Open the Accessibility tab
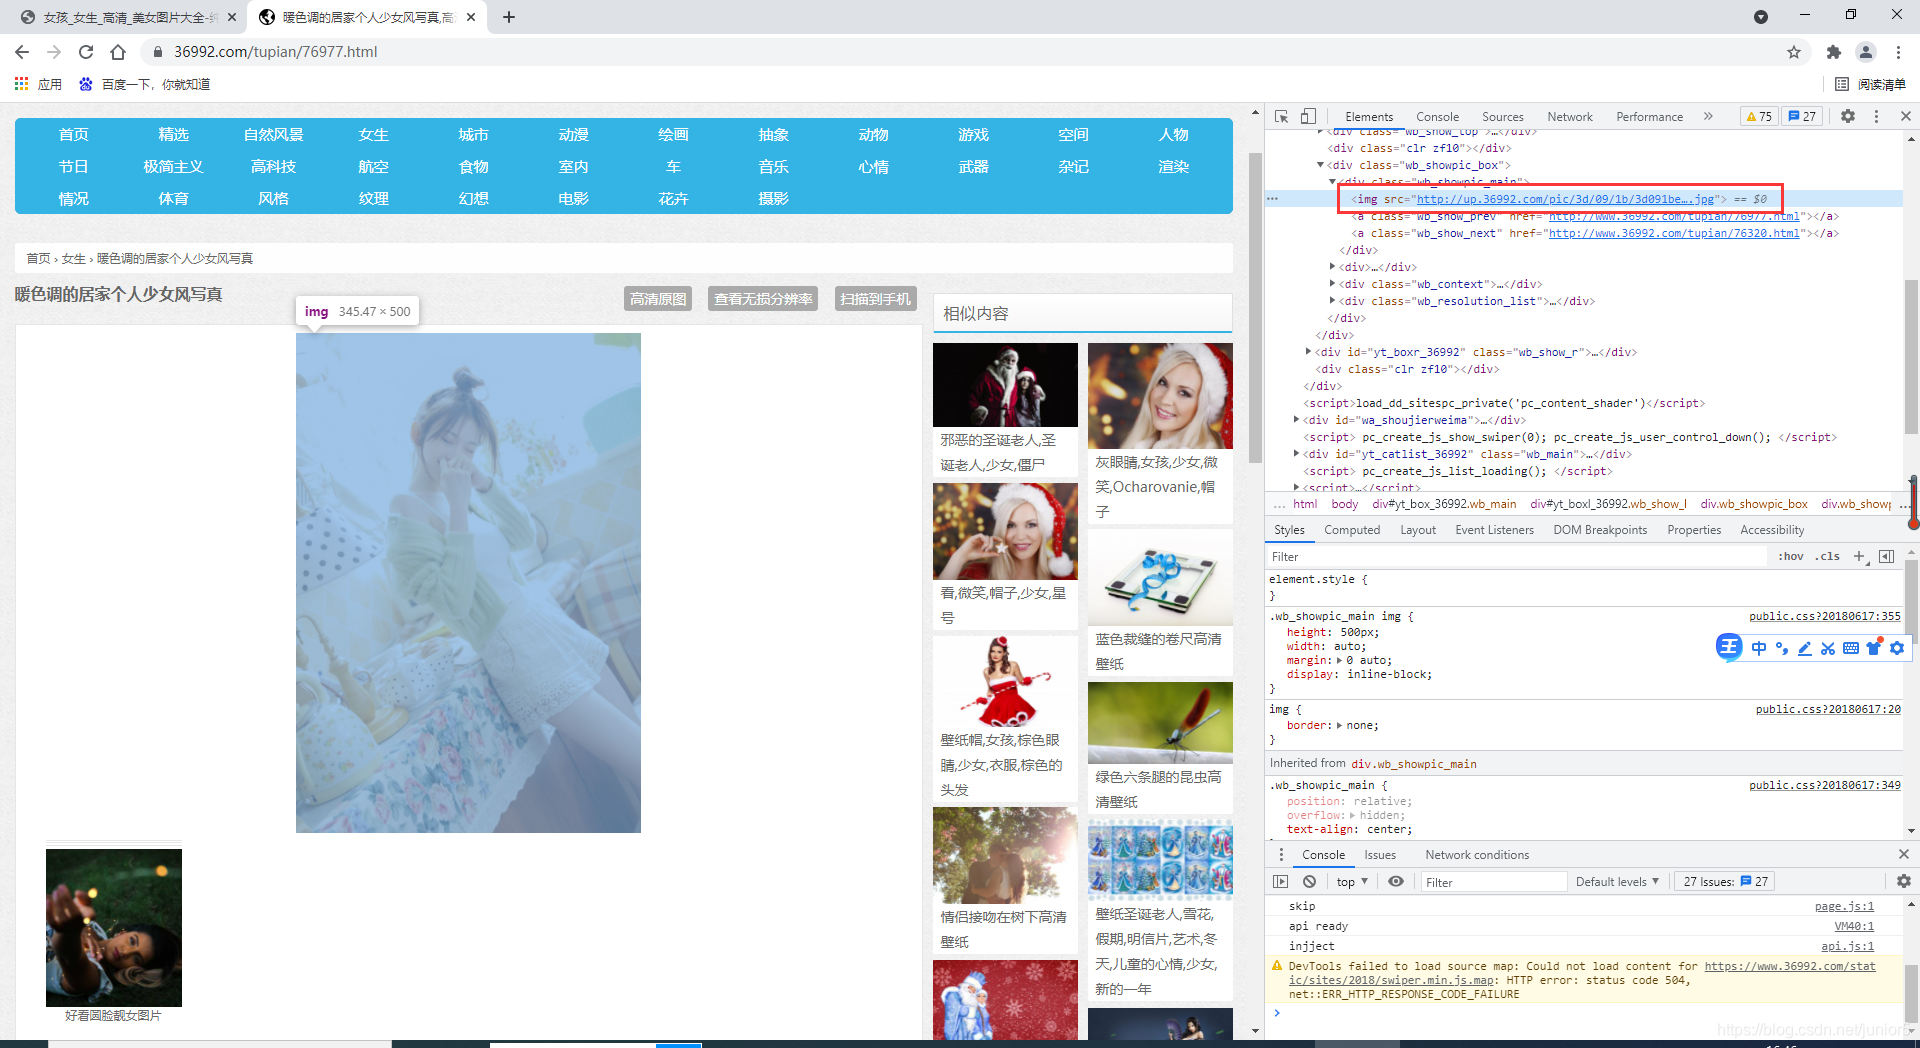The width and height of the screenshot is (1920, 1048). pos(1772,530)
